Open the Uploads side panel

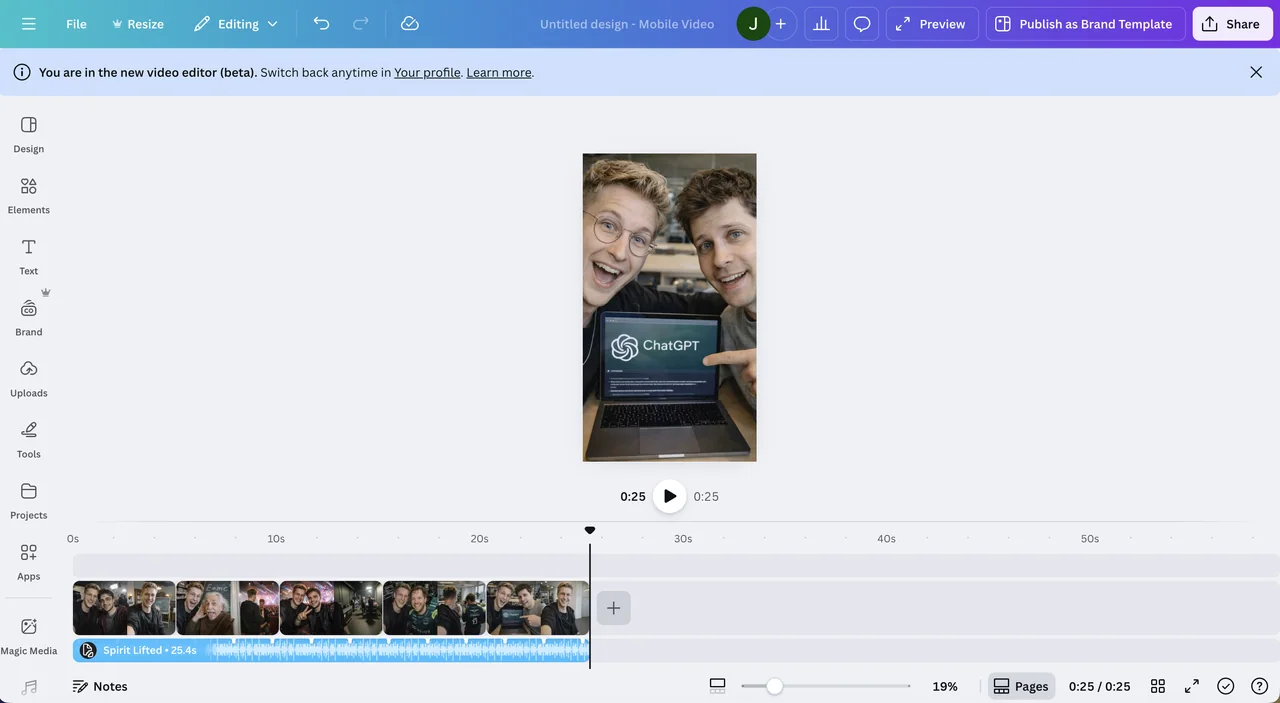[29, 378]
